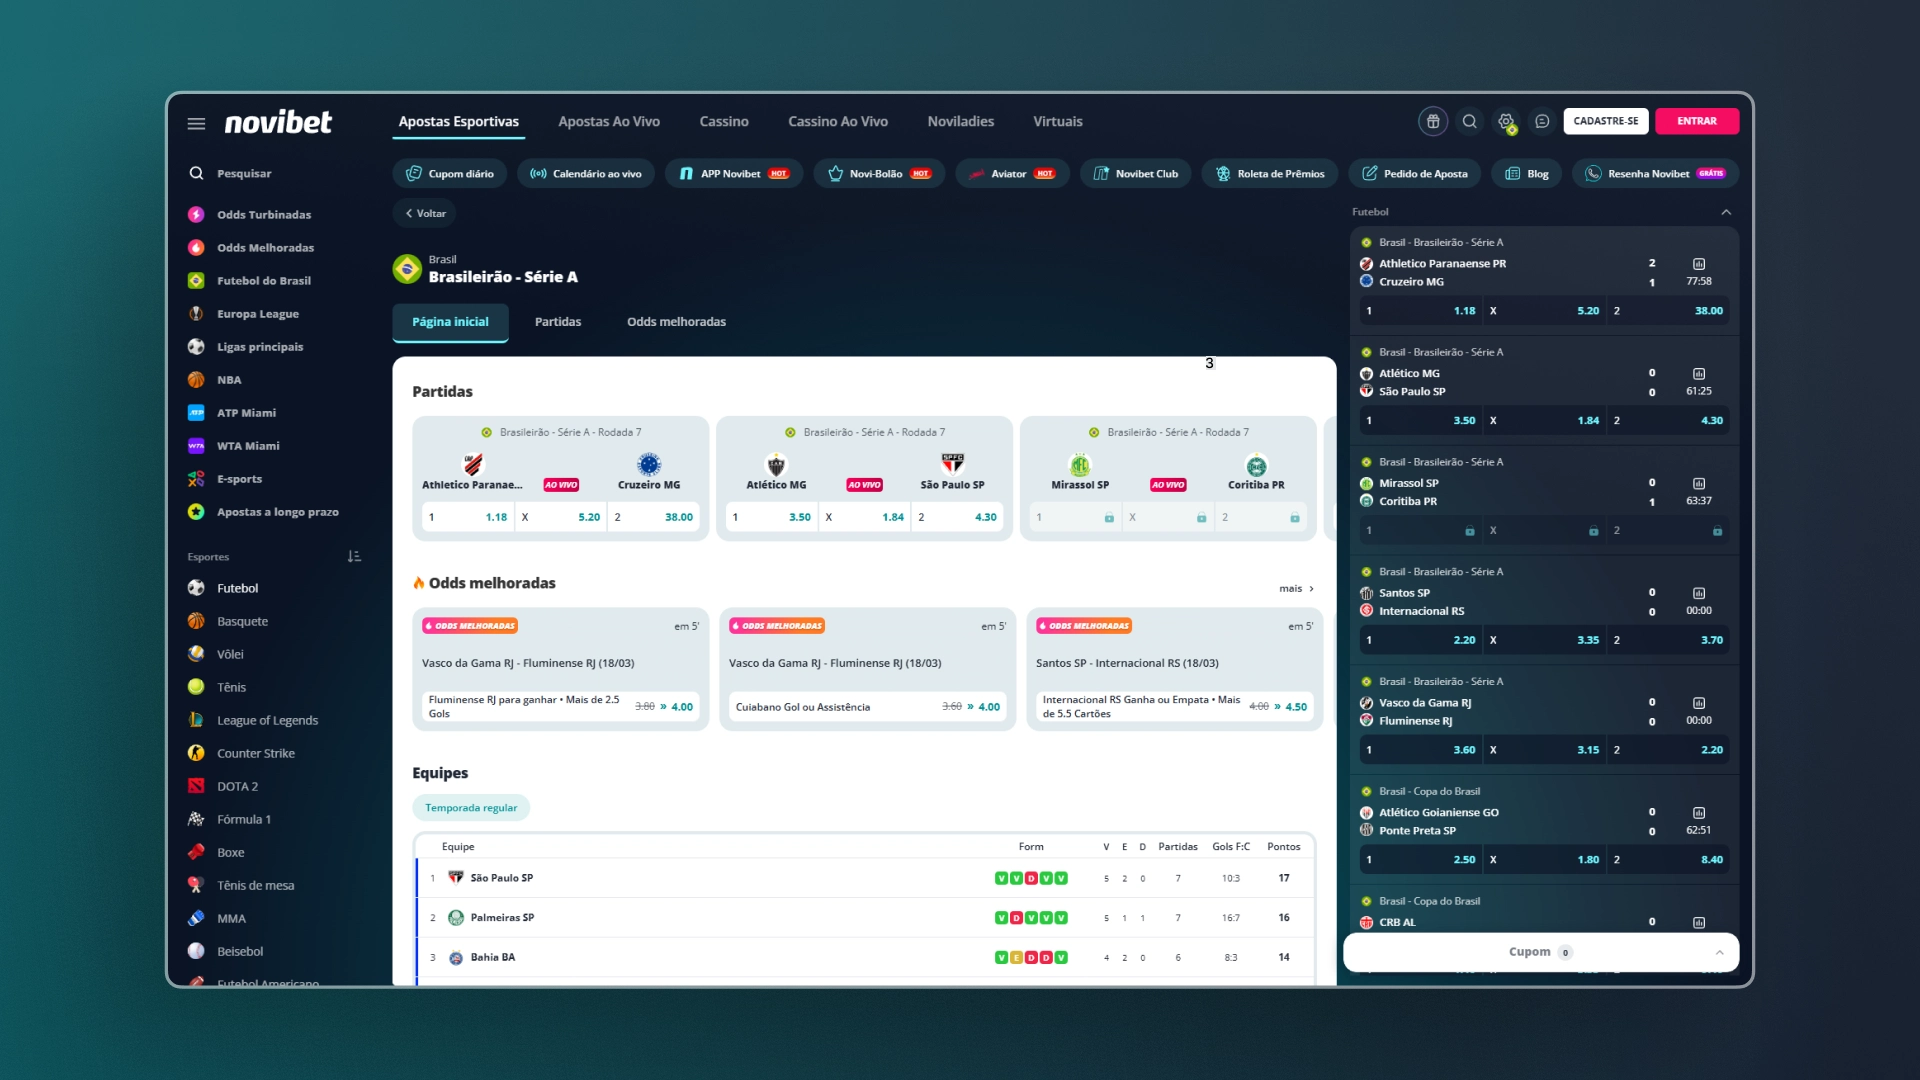1920x1080 pixels.
Task: Click the gift box icon in header
Action: 1433,121
